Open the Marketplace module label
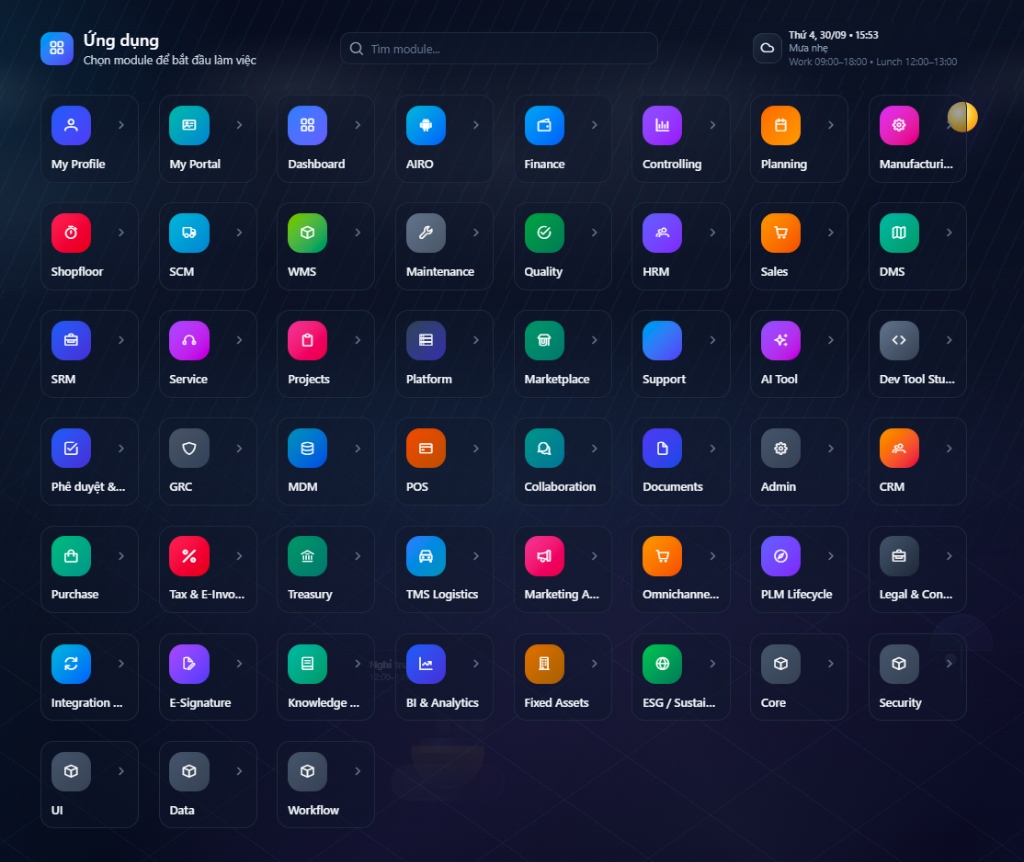 coord(557,379)
